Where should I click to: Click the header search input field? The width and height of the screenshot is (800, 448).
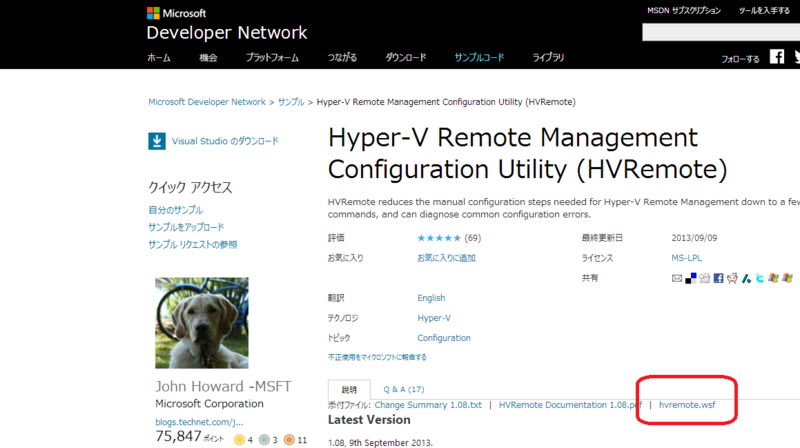pos(721,32)
